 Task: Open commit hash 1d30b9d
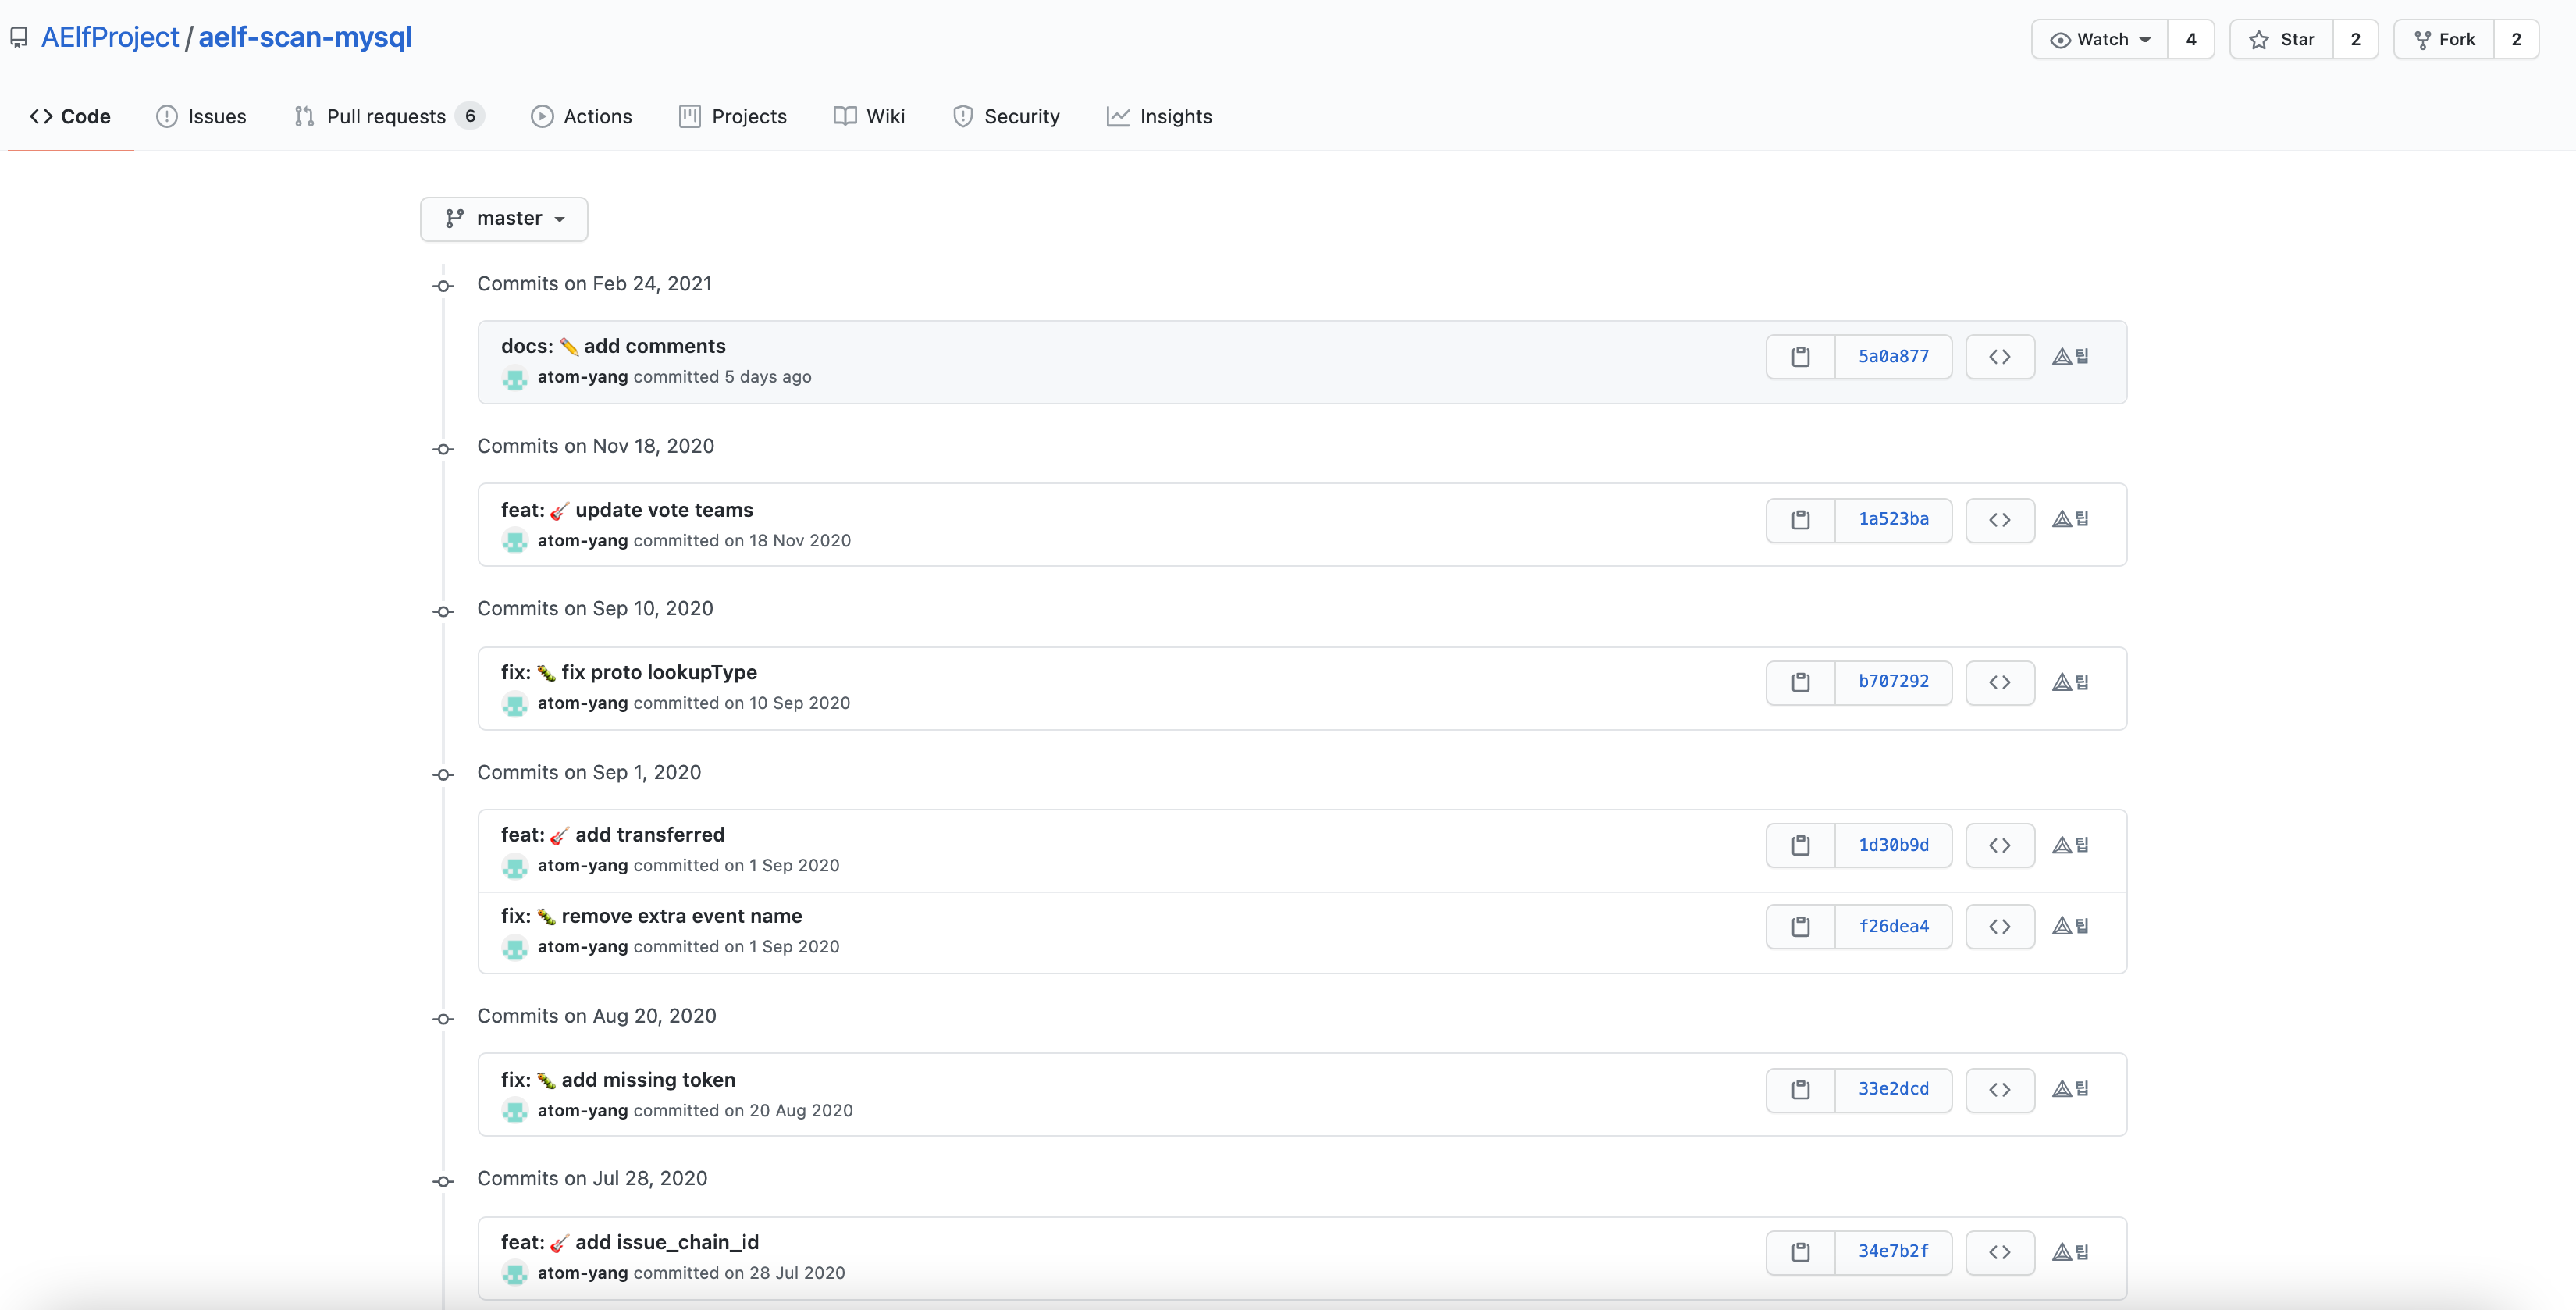coord(1893,846)
